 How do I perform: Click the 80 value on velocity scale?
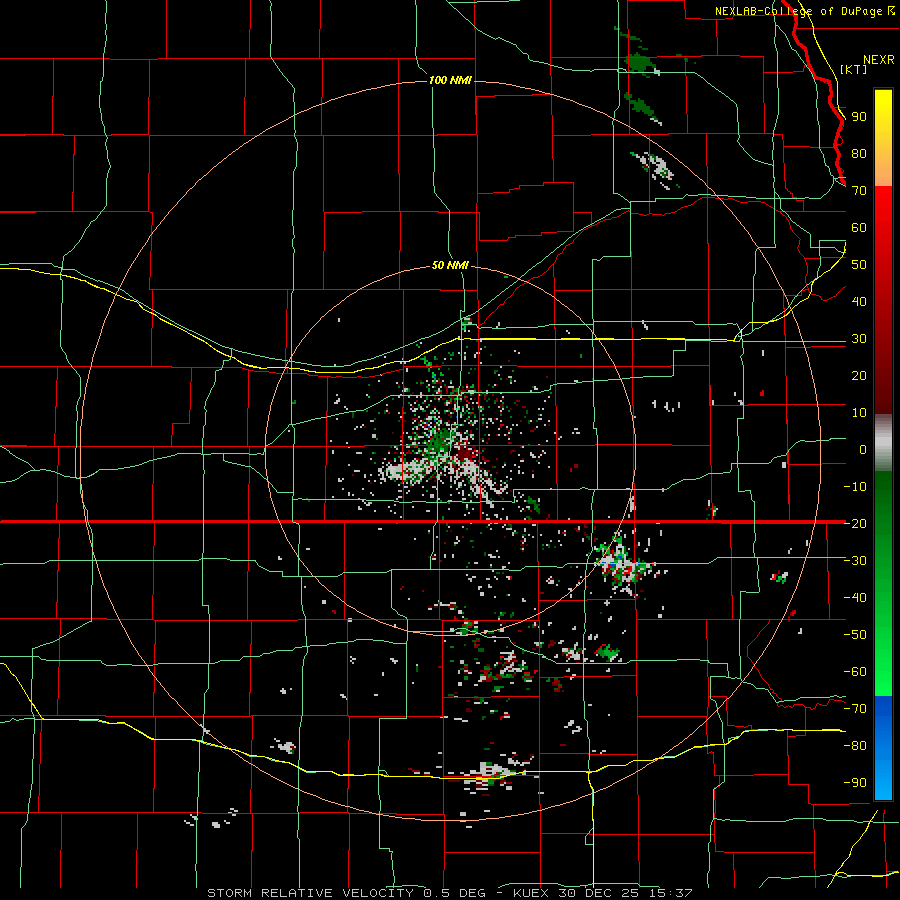point(859,153)
